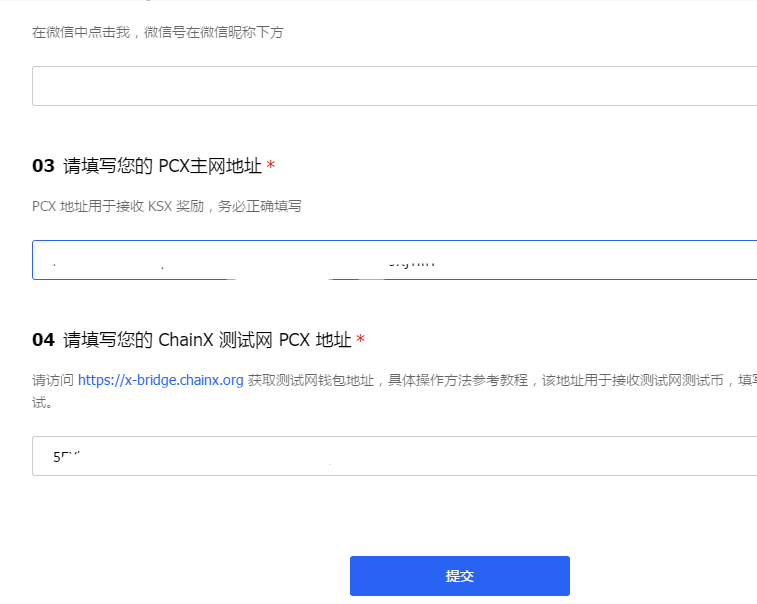Click hint text 在微信中点击我
This screenshot has height=604, width=757.
[x=81, y=32]
